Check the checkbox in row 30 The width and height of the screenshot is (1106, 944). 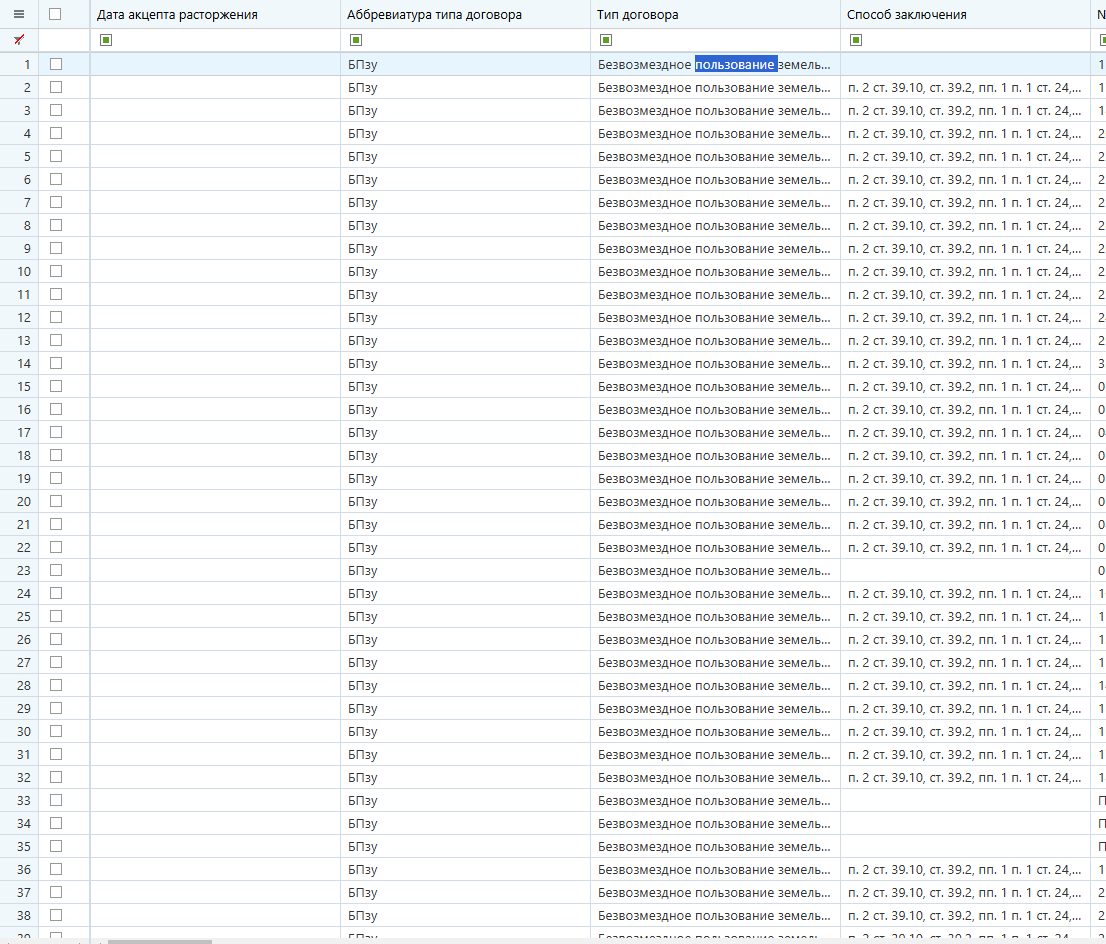click(x=56, y=732)
